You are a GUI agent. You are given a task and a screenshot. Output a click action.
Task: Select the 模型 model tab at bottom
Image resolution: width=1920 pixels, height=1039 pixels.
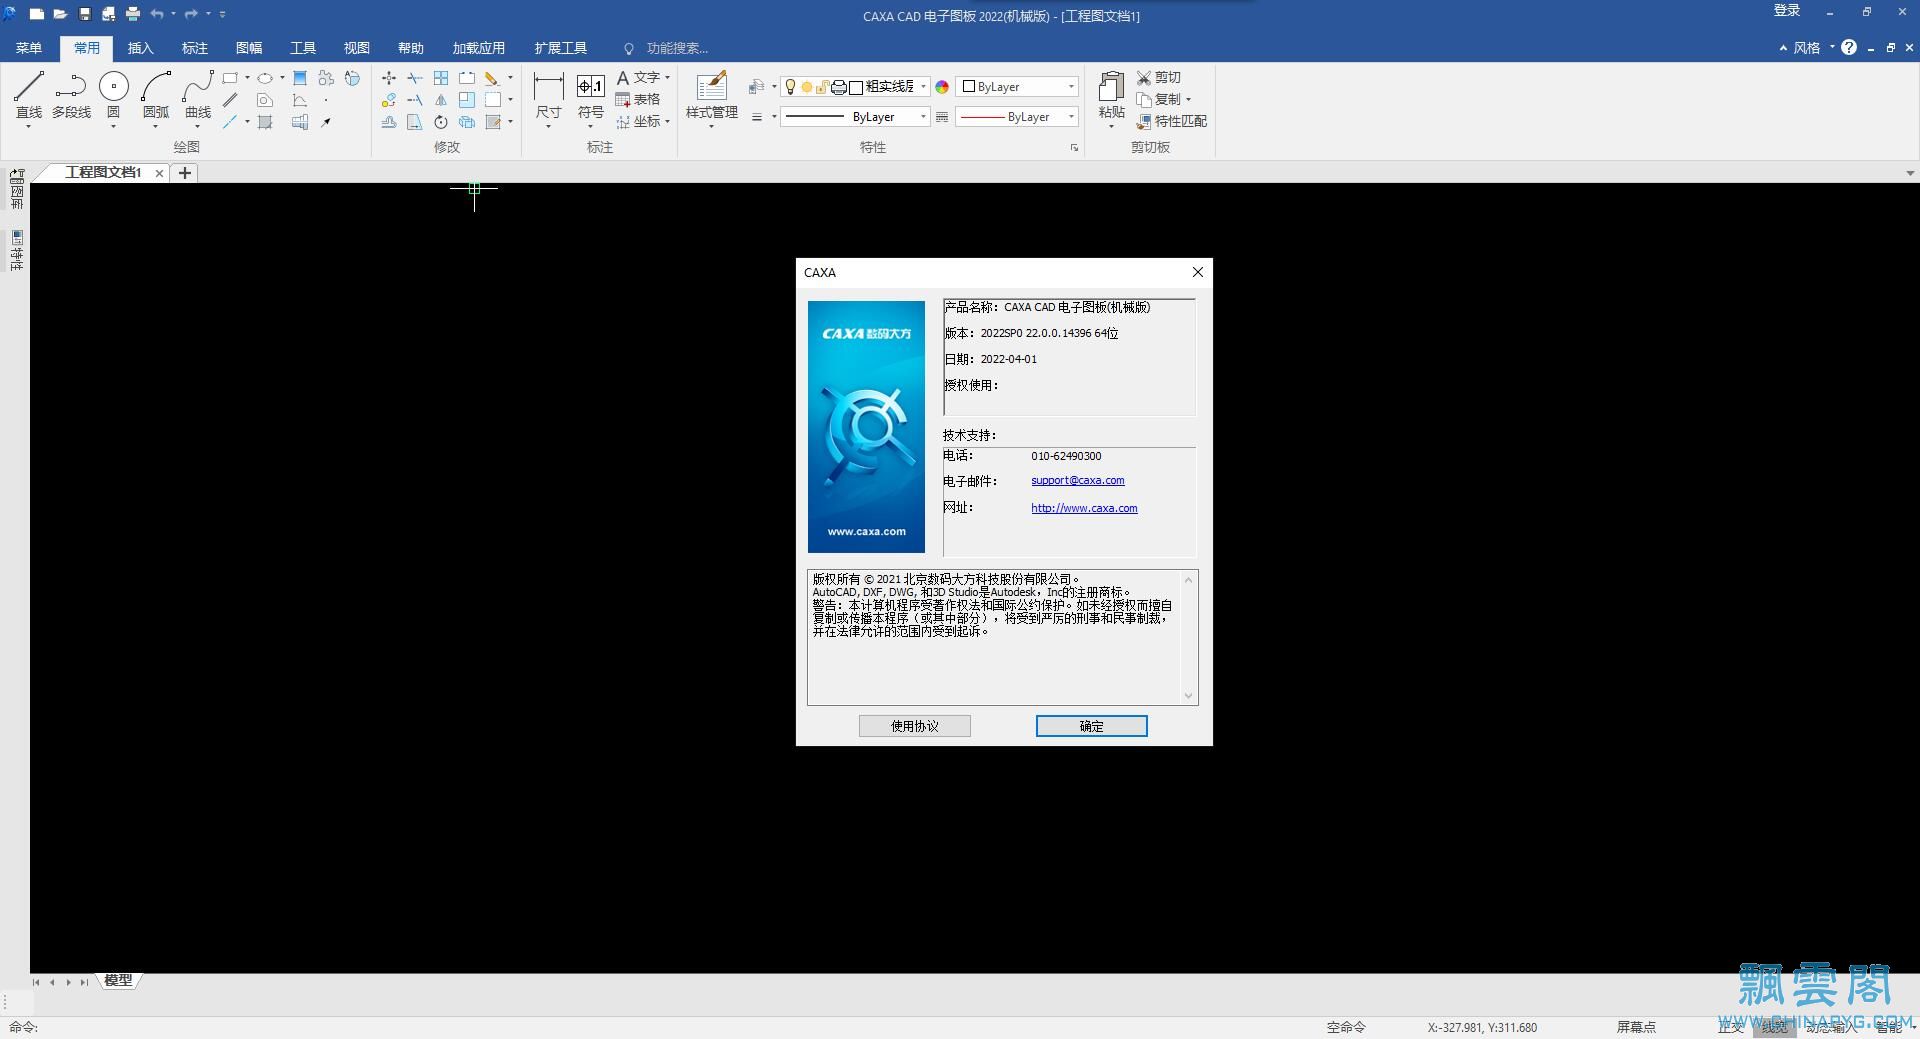click(118, 981)
